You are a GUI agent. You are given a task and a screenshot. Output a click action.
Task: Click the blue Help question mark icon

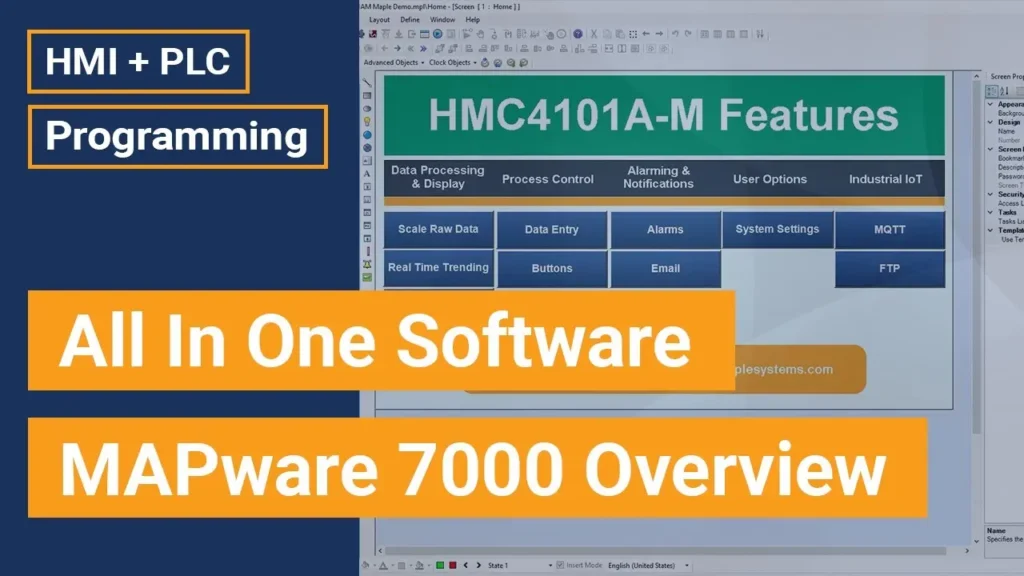(x=578, y=34)
